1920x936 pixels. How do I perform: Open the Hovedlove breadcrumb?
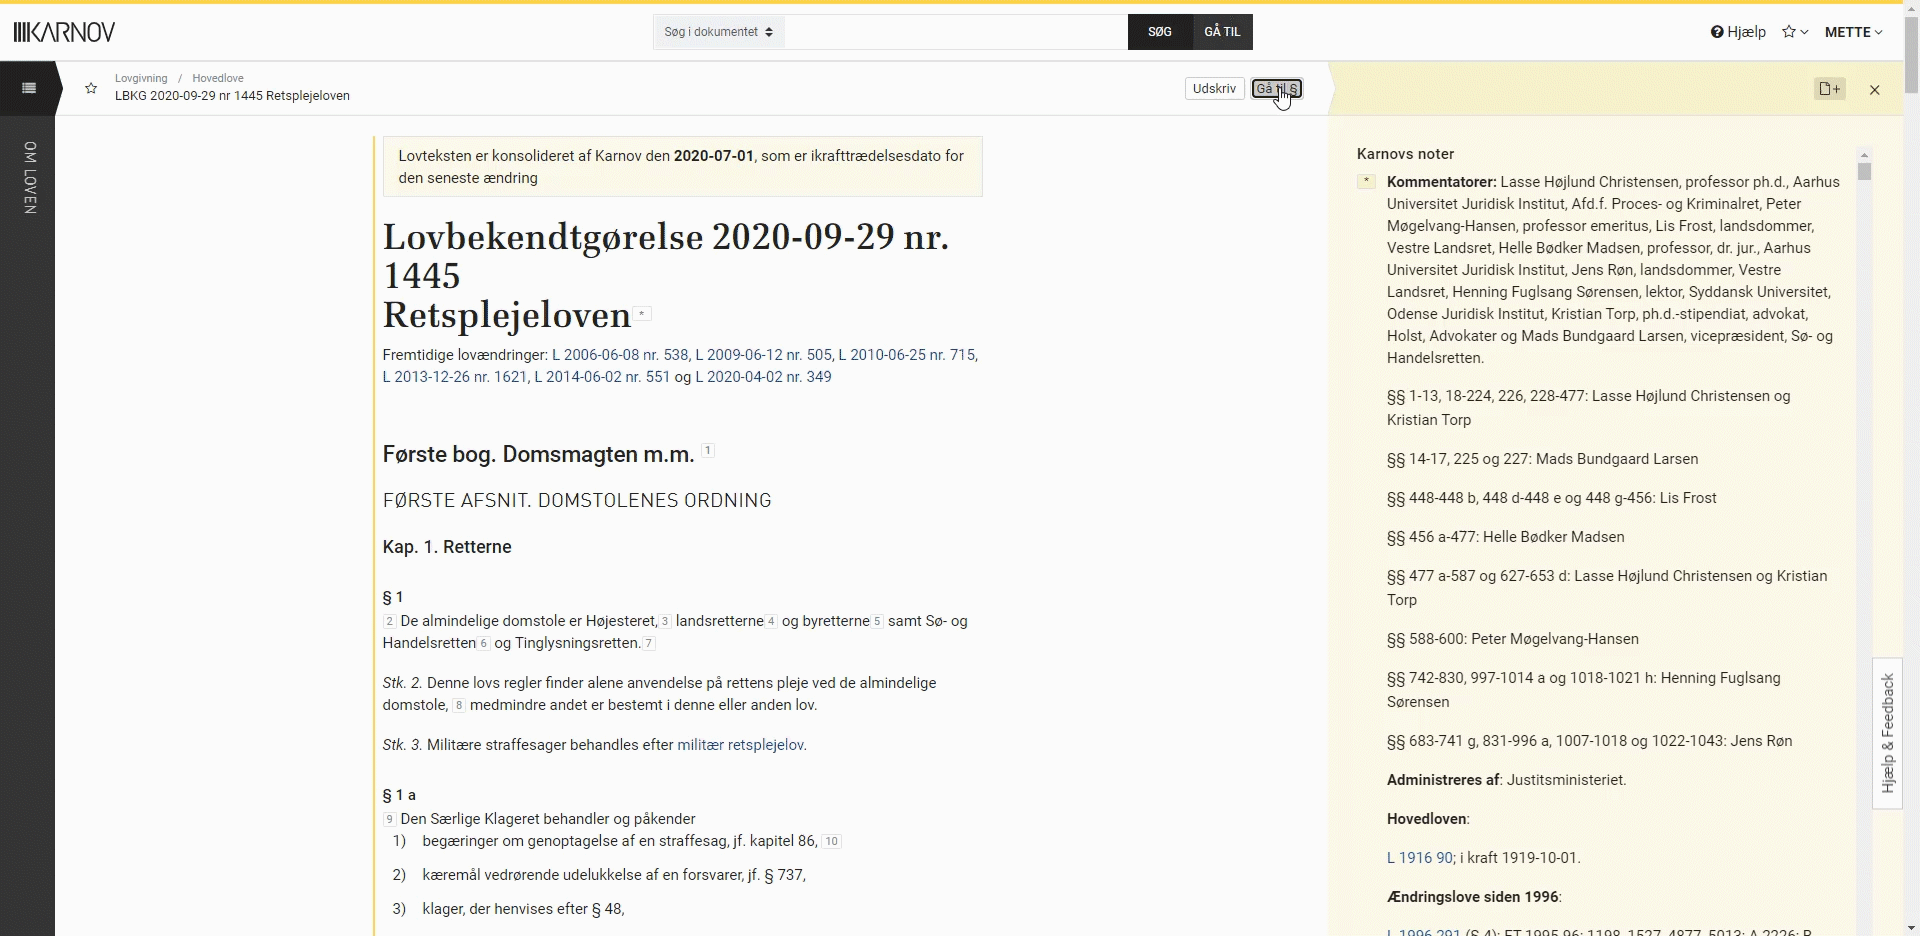tap(218, 78)
